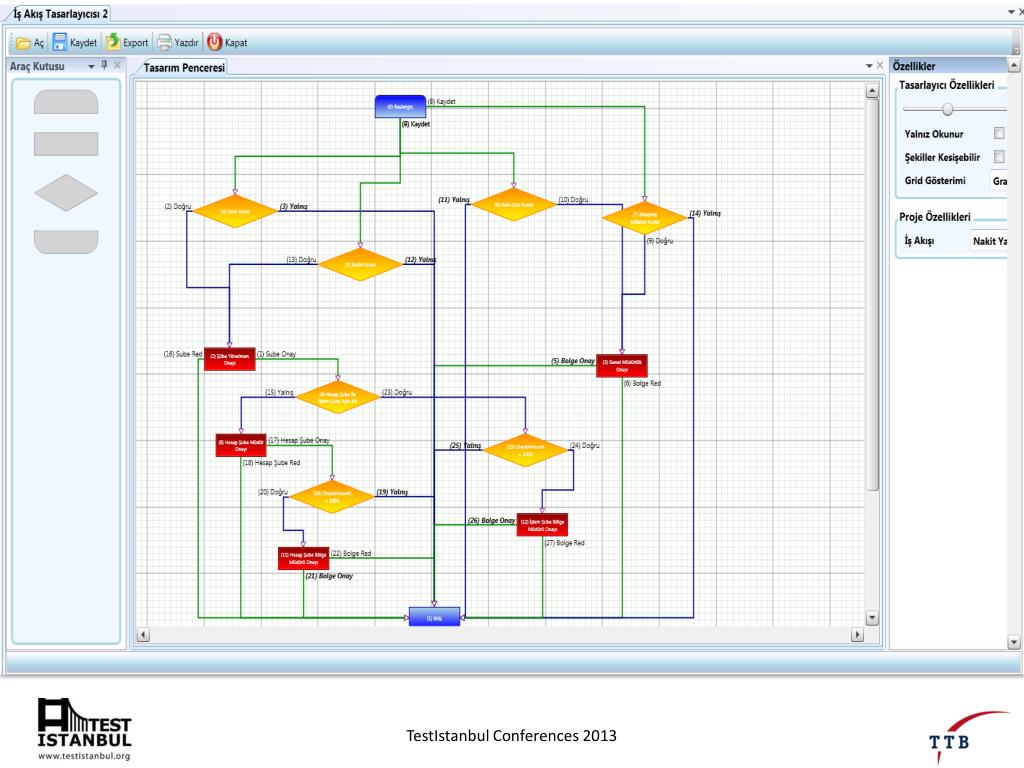Click the Aç (open) folder icon
This screenshot has height=768, width=1024.
[x=24, y=43]
